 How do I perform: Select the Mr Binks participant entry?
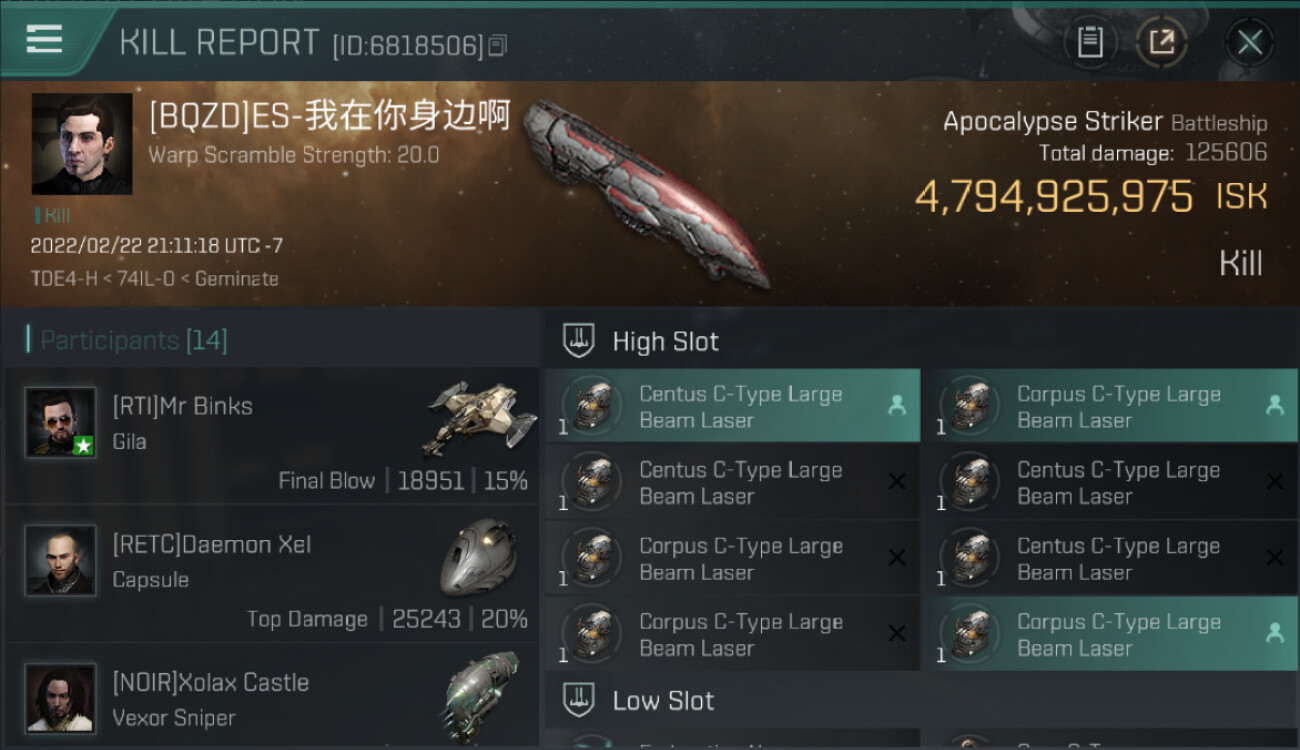(x=272, y=436)
